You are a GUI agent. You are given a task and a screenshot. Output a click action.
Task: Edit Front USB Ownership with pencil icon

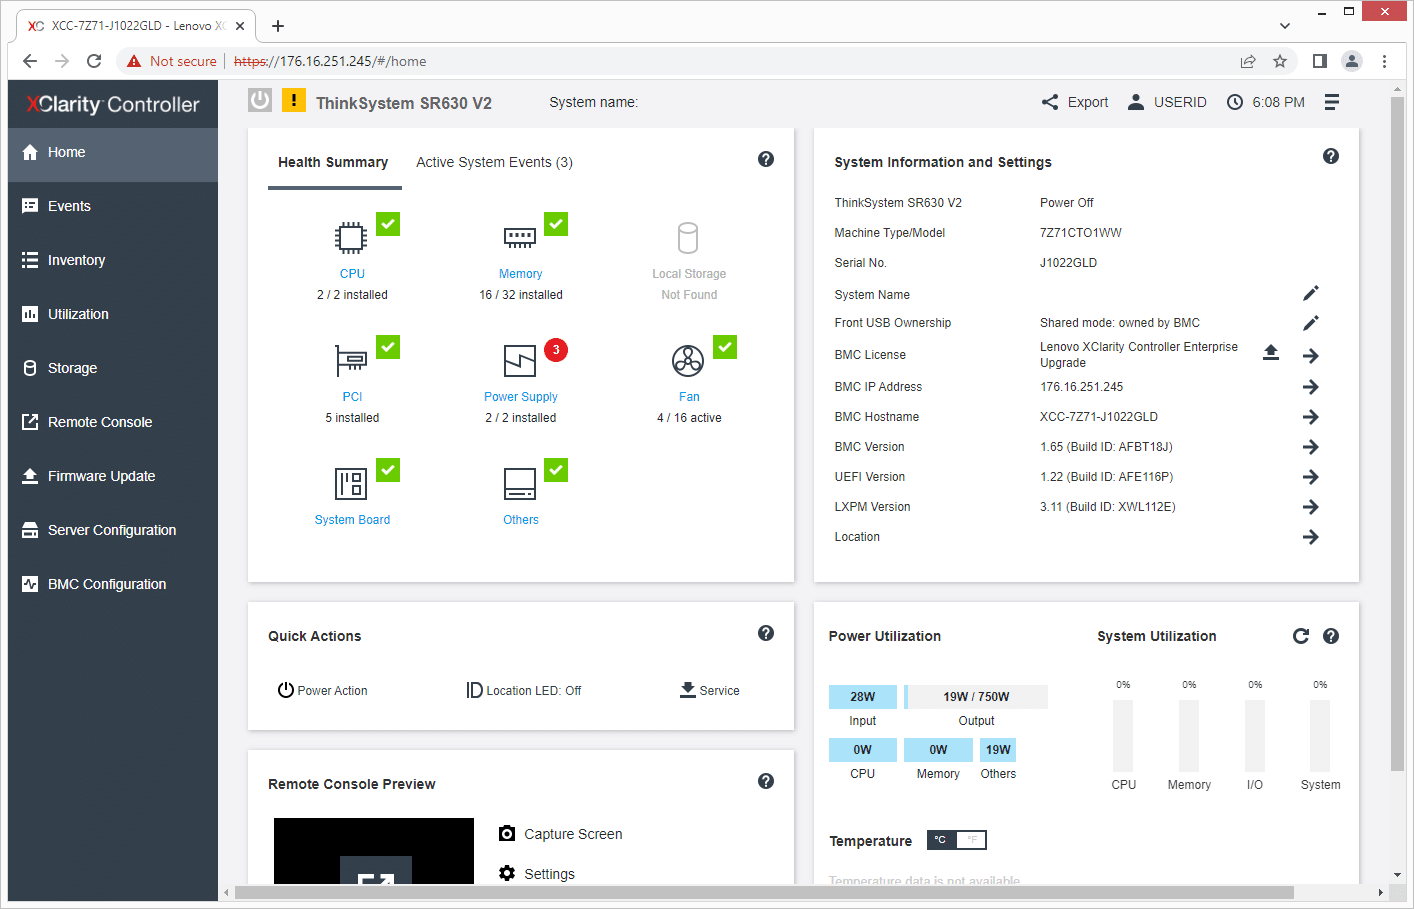(1311, 323)
